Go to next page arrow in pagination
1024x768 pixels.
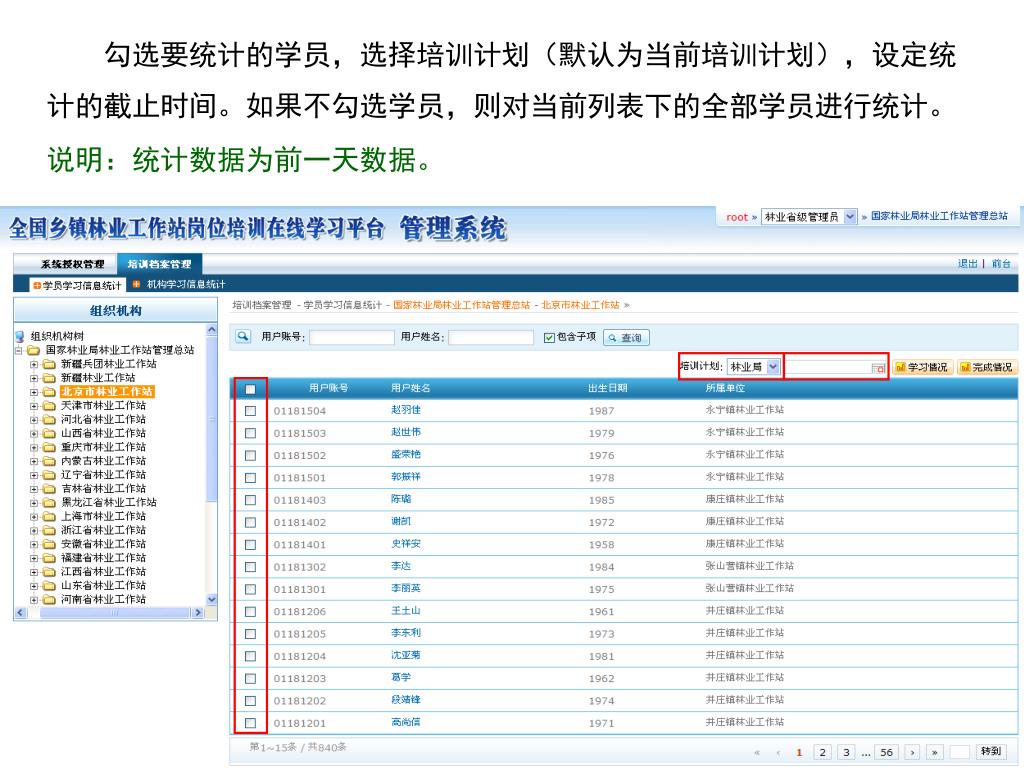point(911,752)
